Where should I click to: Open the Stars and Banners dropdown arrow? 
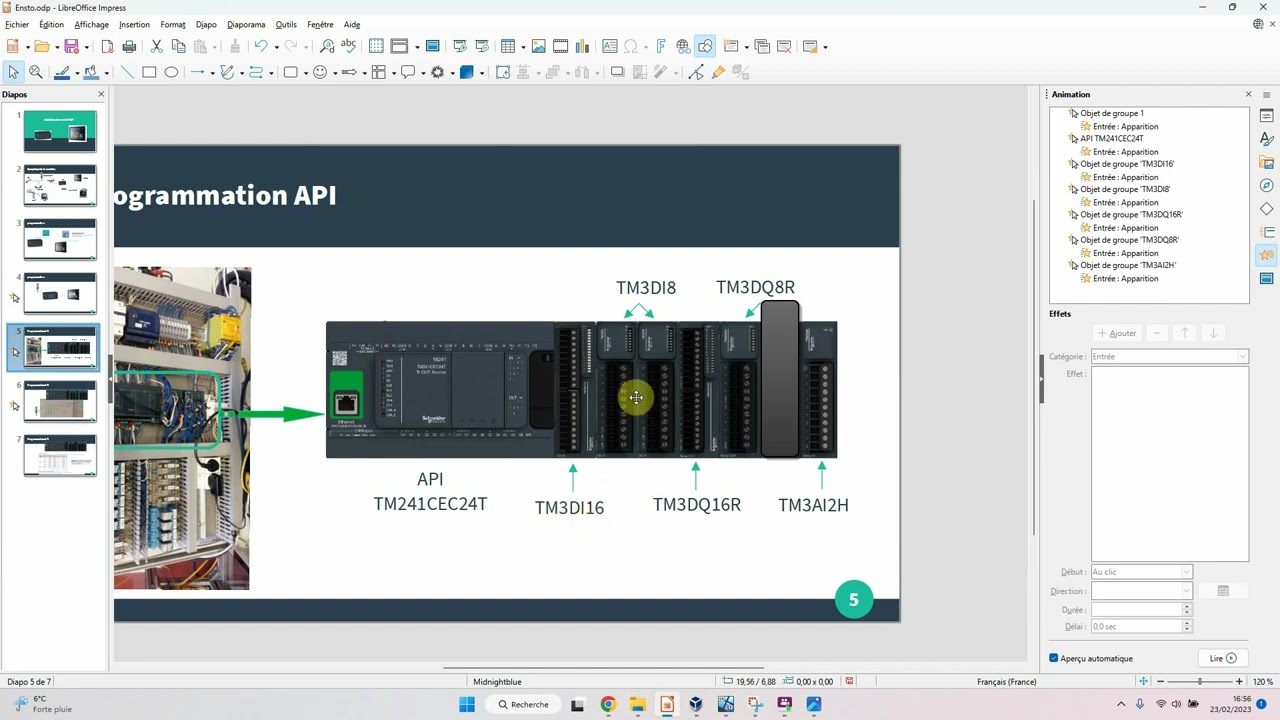click(452, 72)
